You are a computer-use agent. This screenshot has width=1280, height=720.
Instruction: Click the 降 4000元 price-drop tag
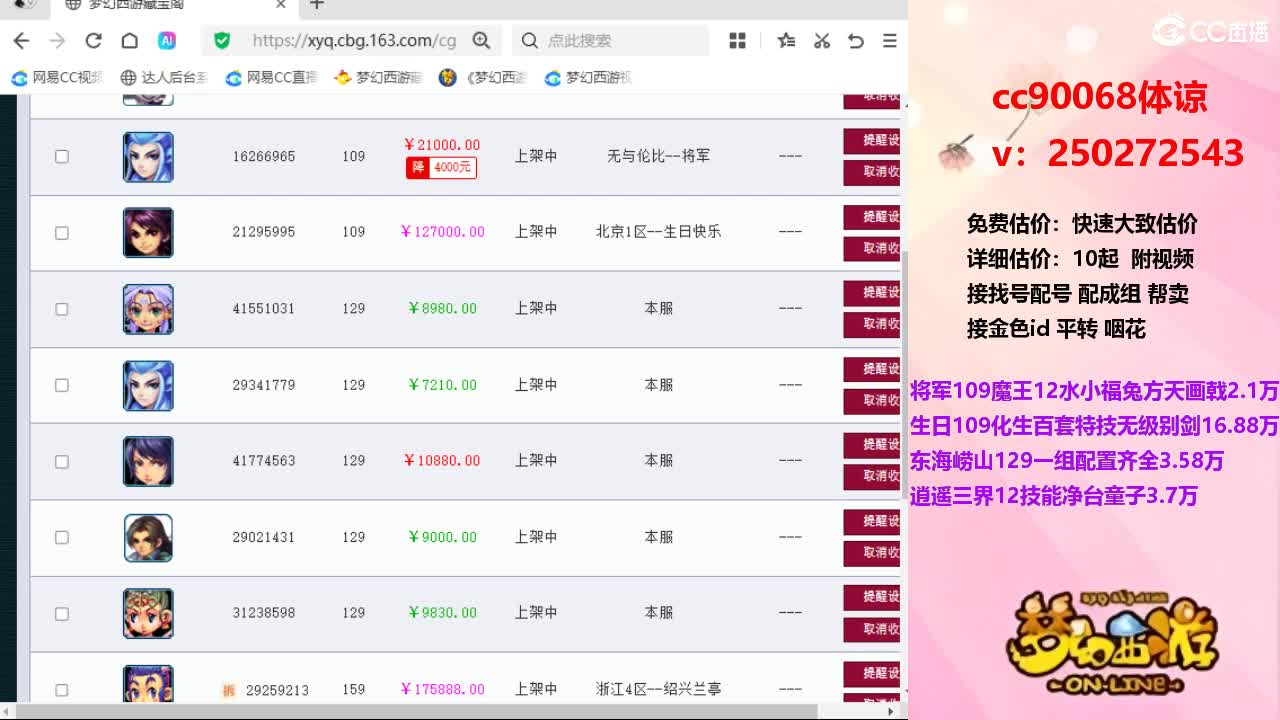pyautogui.click(x=441, y=167)
